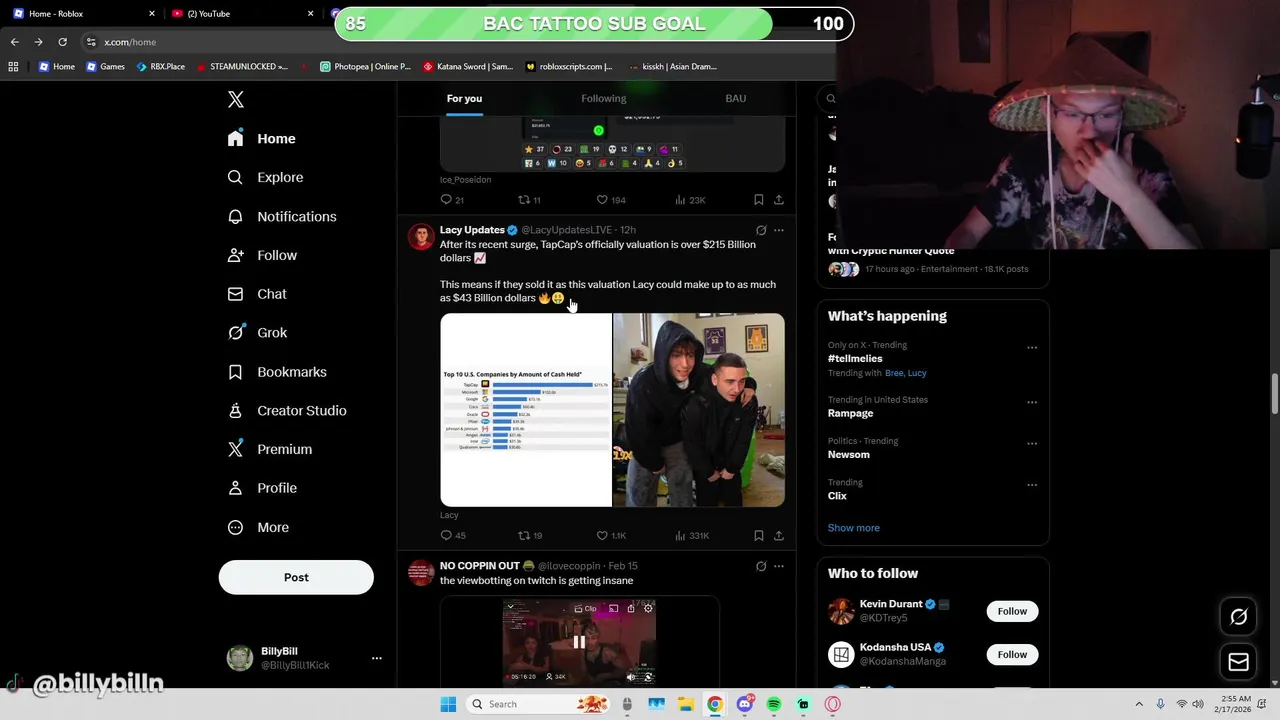
Task: Switch to the For you tab
Action: click(464, 98)
